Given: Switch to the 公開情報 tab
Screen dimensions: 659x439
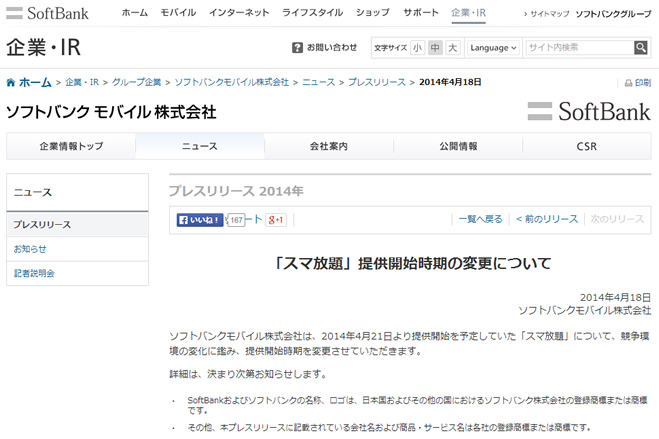Looking at the screenshot, I should point(458,146).
